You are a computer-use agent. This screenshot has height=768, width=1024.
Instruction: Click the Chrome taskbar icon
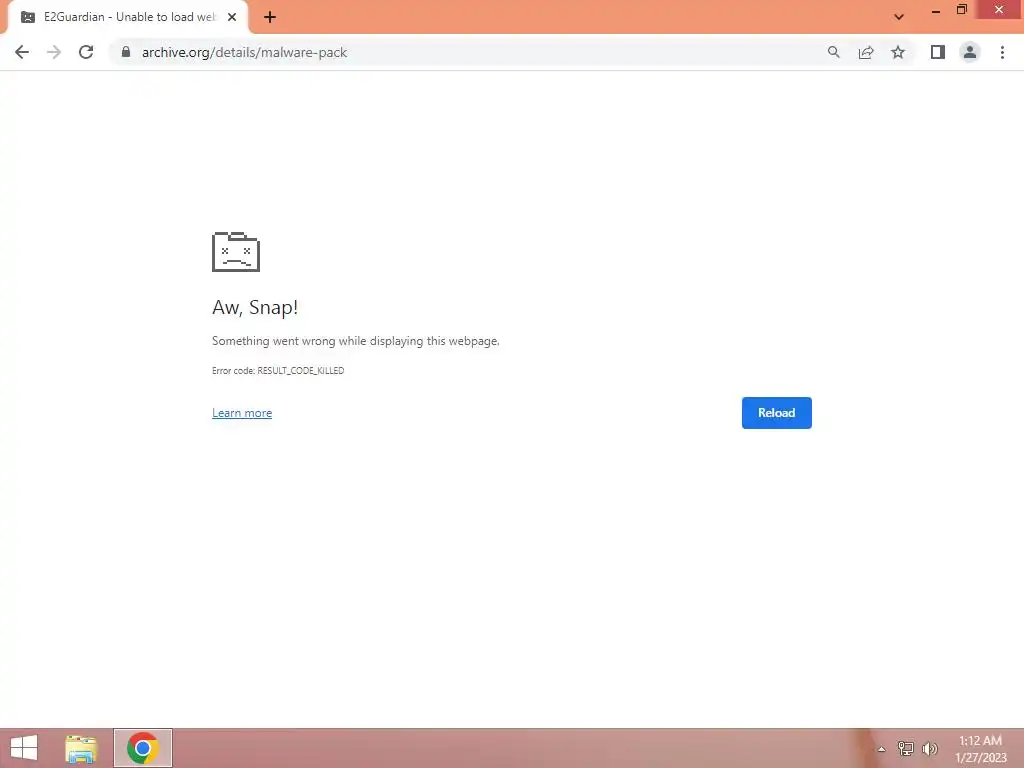pos(142,748)
